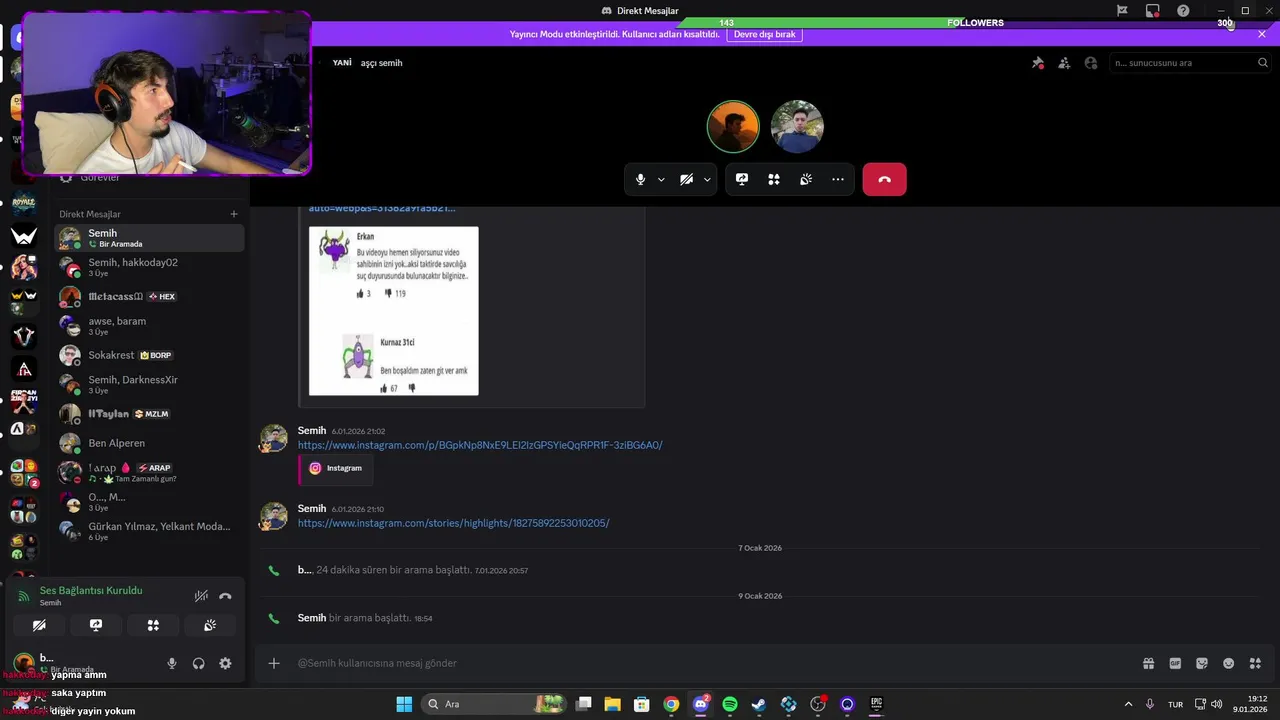Open sticker picker in message box

click(x=1202, y=663)
